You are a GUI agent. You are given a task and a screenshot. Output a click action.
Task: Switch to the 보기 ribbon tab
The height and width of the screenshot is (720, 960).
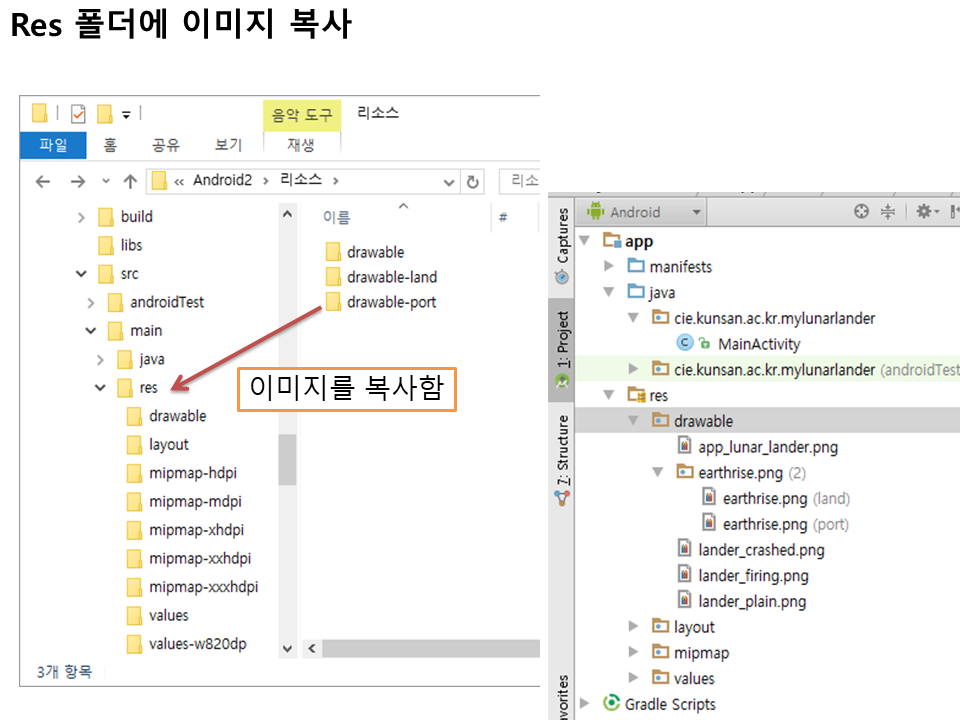tap(228, 145)
